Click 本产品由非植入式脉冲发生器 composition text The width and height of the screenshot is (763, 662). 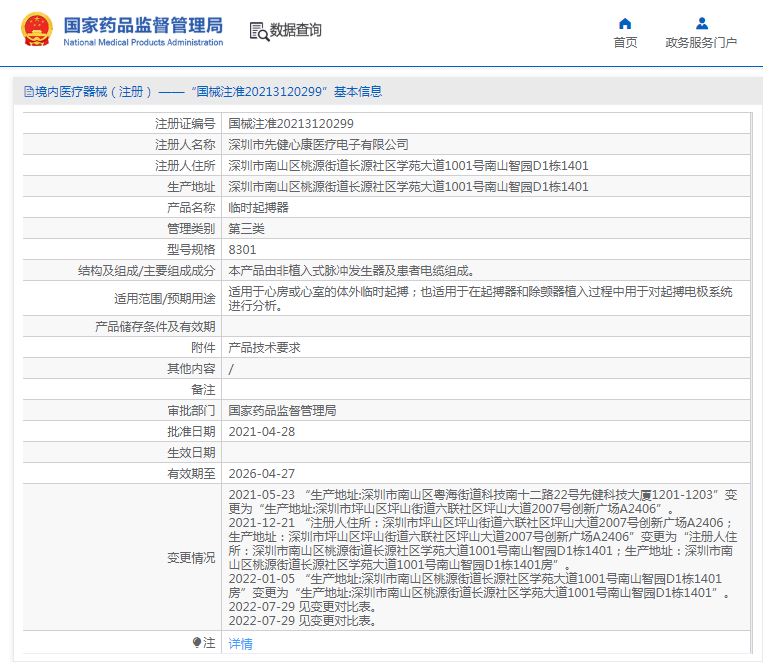[351, 270]
